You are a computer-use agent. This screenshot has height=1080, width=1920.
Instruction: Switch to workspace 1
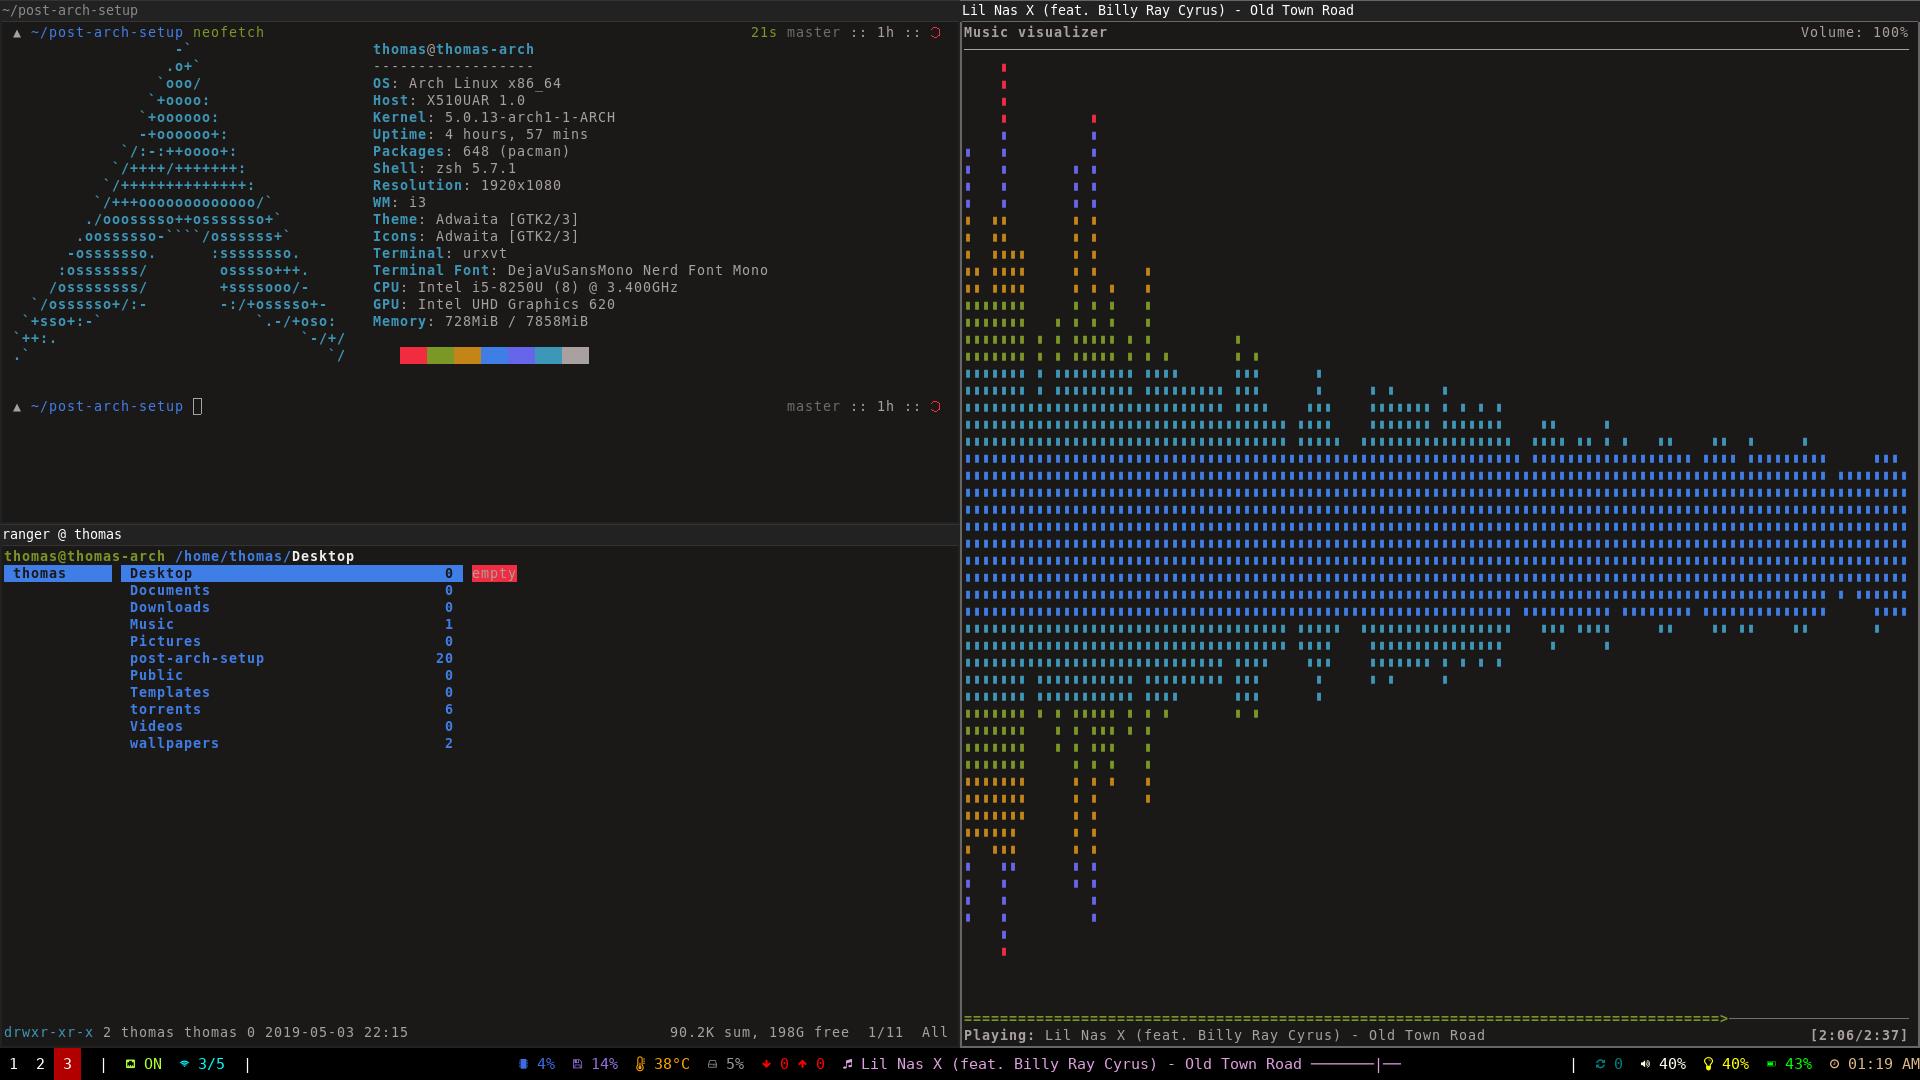click(13, 1064)
